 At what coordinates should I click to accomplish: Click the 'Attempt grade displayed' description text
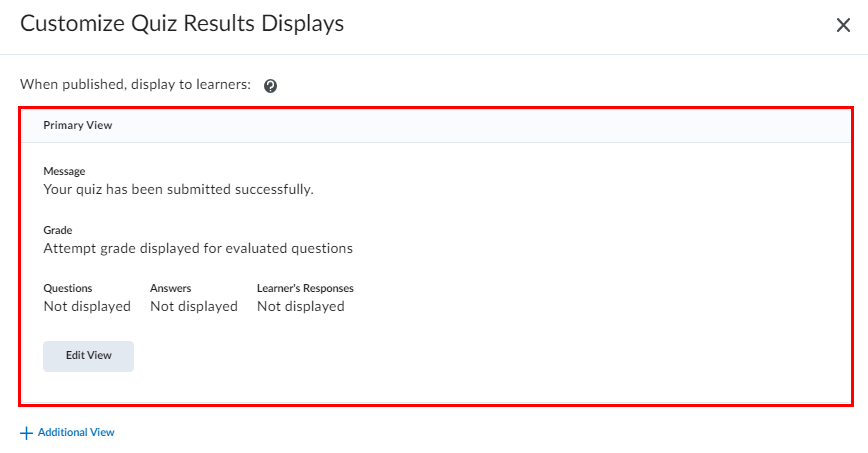[x=198, y=248]
